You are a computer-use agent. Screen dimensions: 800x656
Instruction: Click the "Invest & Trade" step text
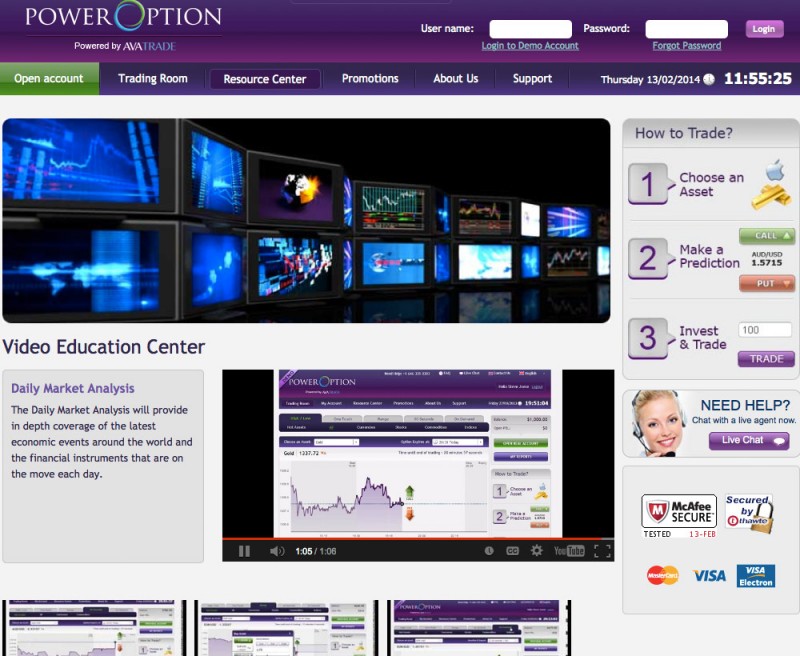click(x=703, y=338)
